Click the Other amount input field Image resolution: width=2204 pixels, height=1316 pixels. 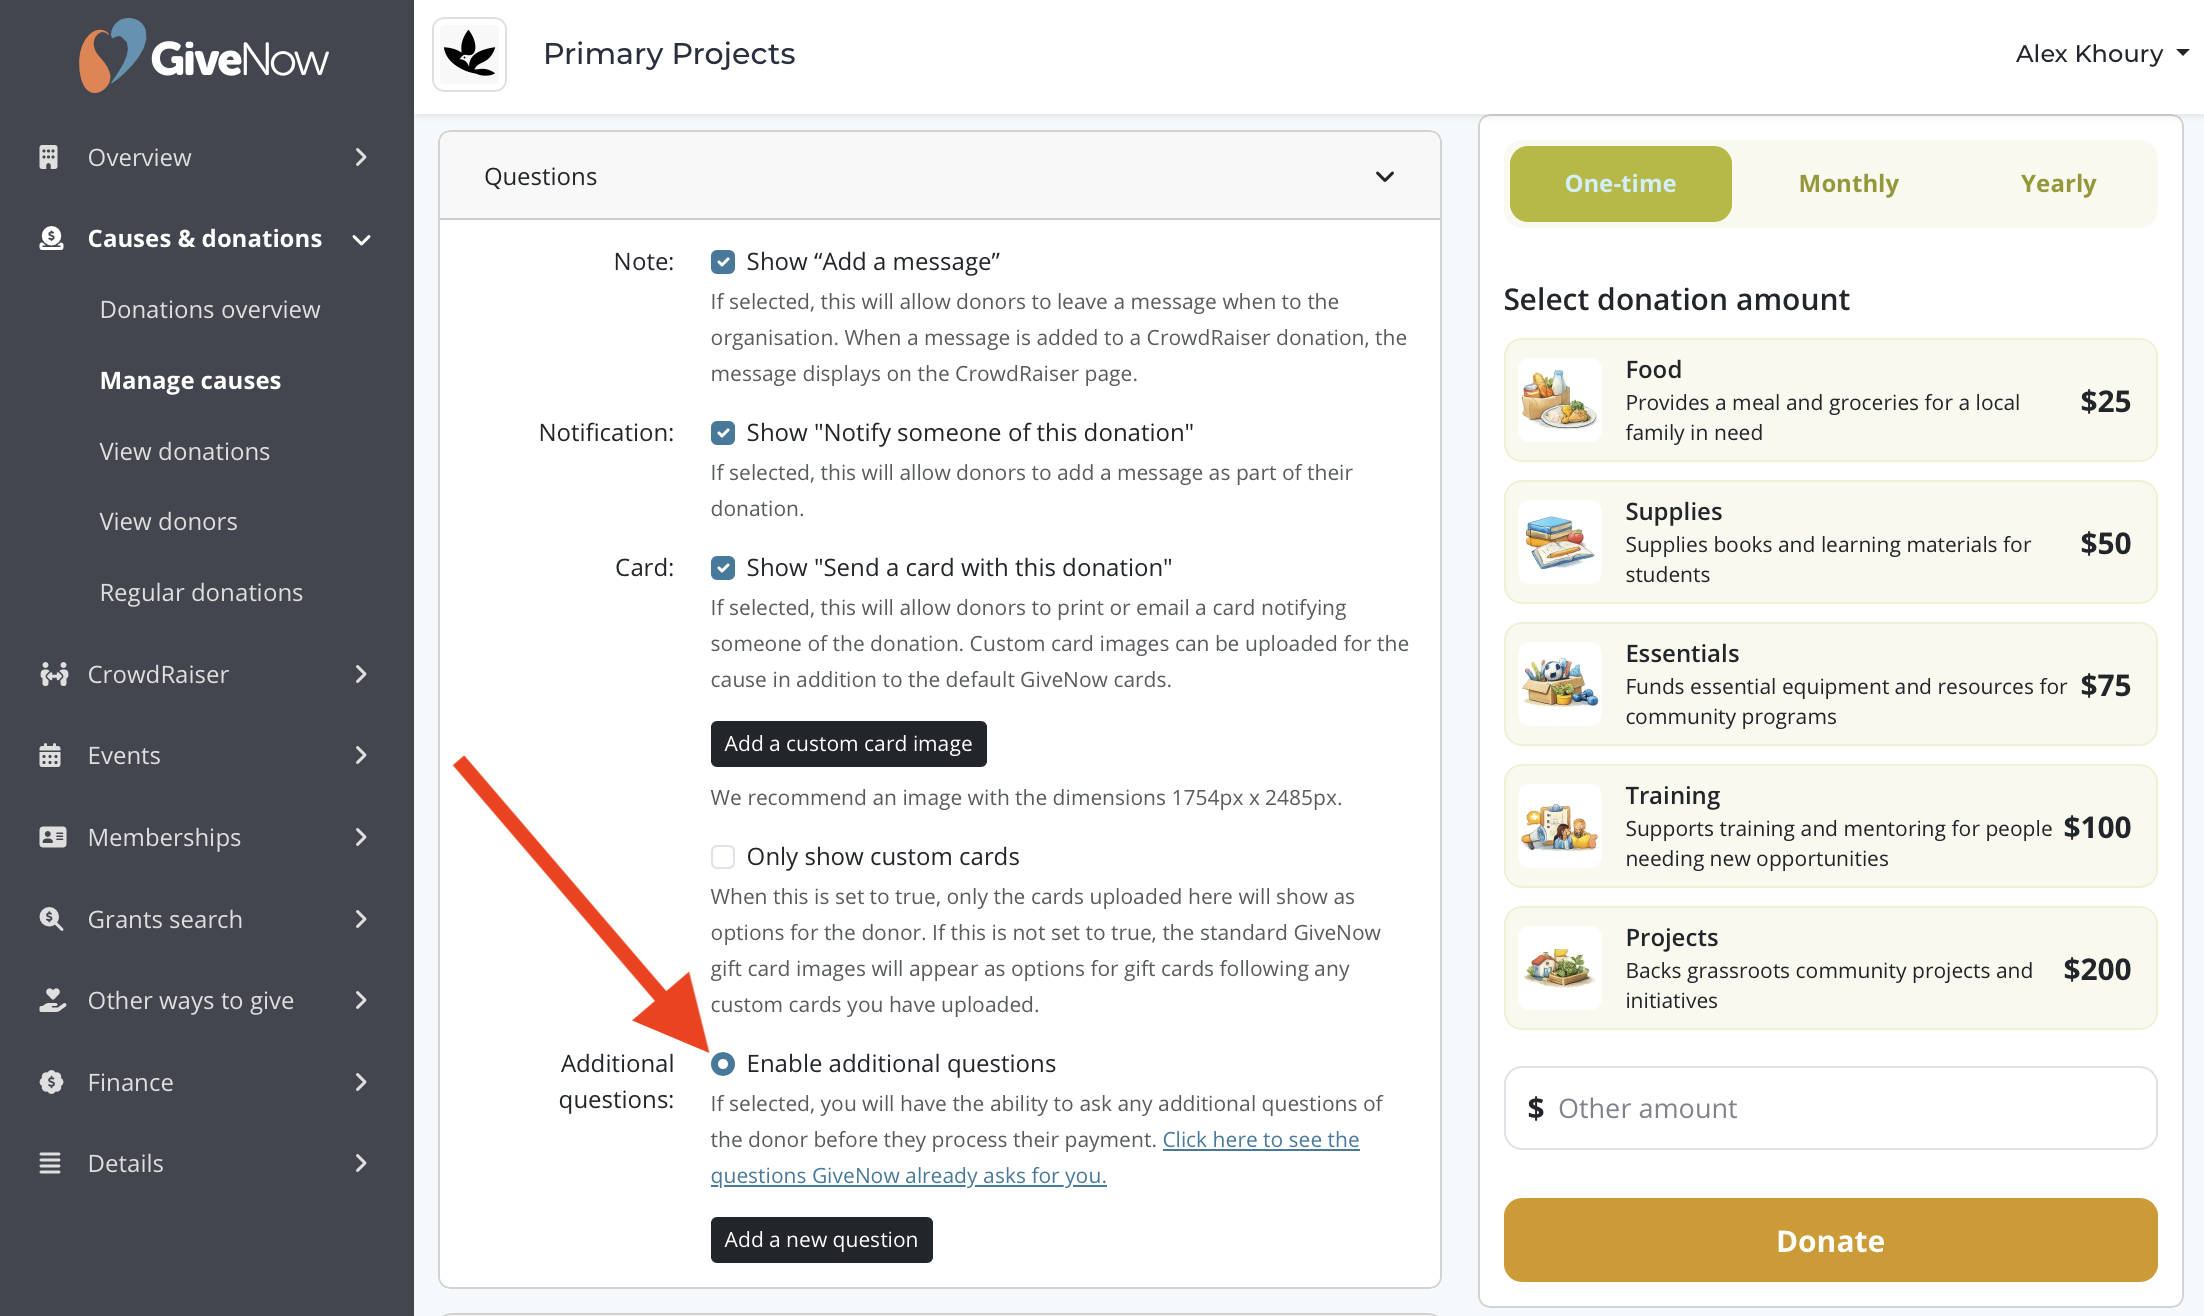(x=1830, y=1108)
